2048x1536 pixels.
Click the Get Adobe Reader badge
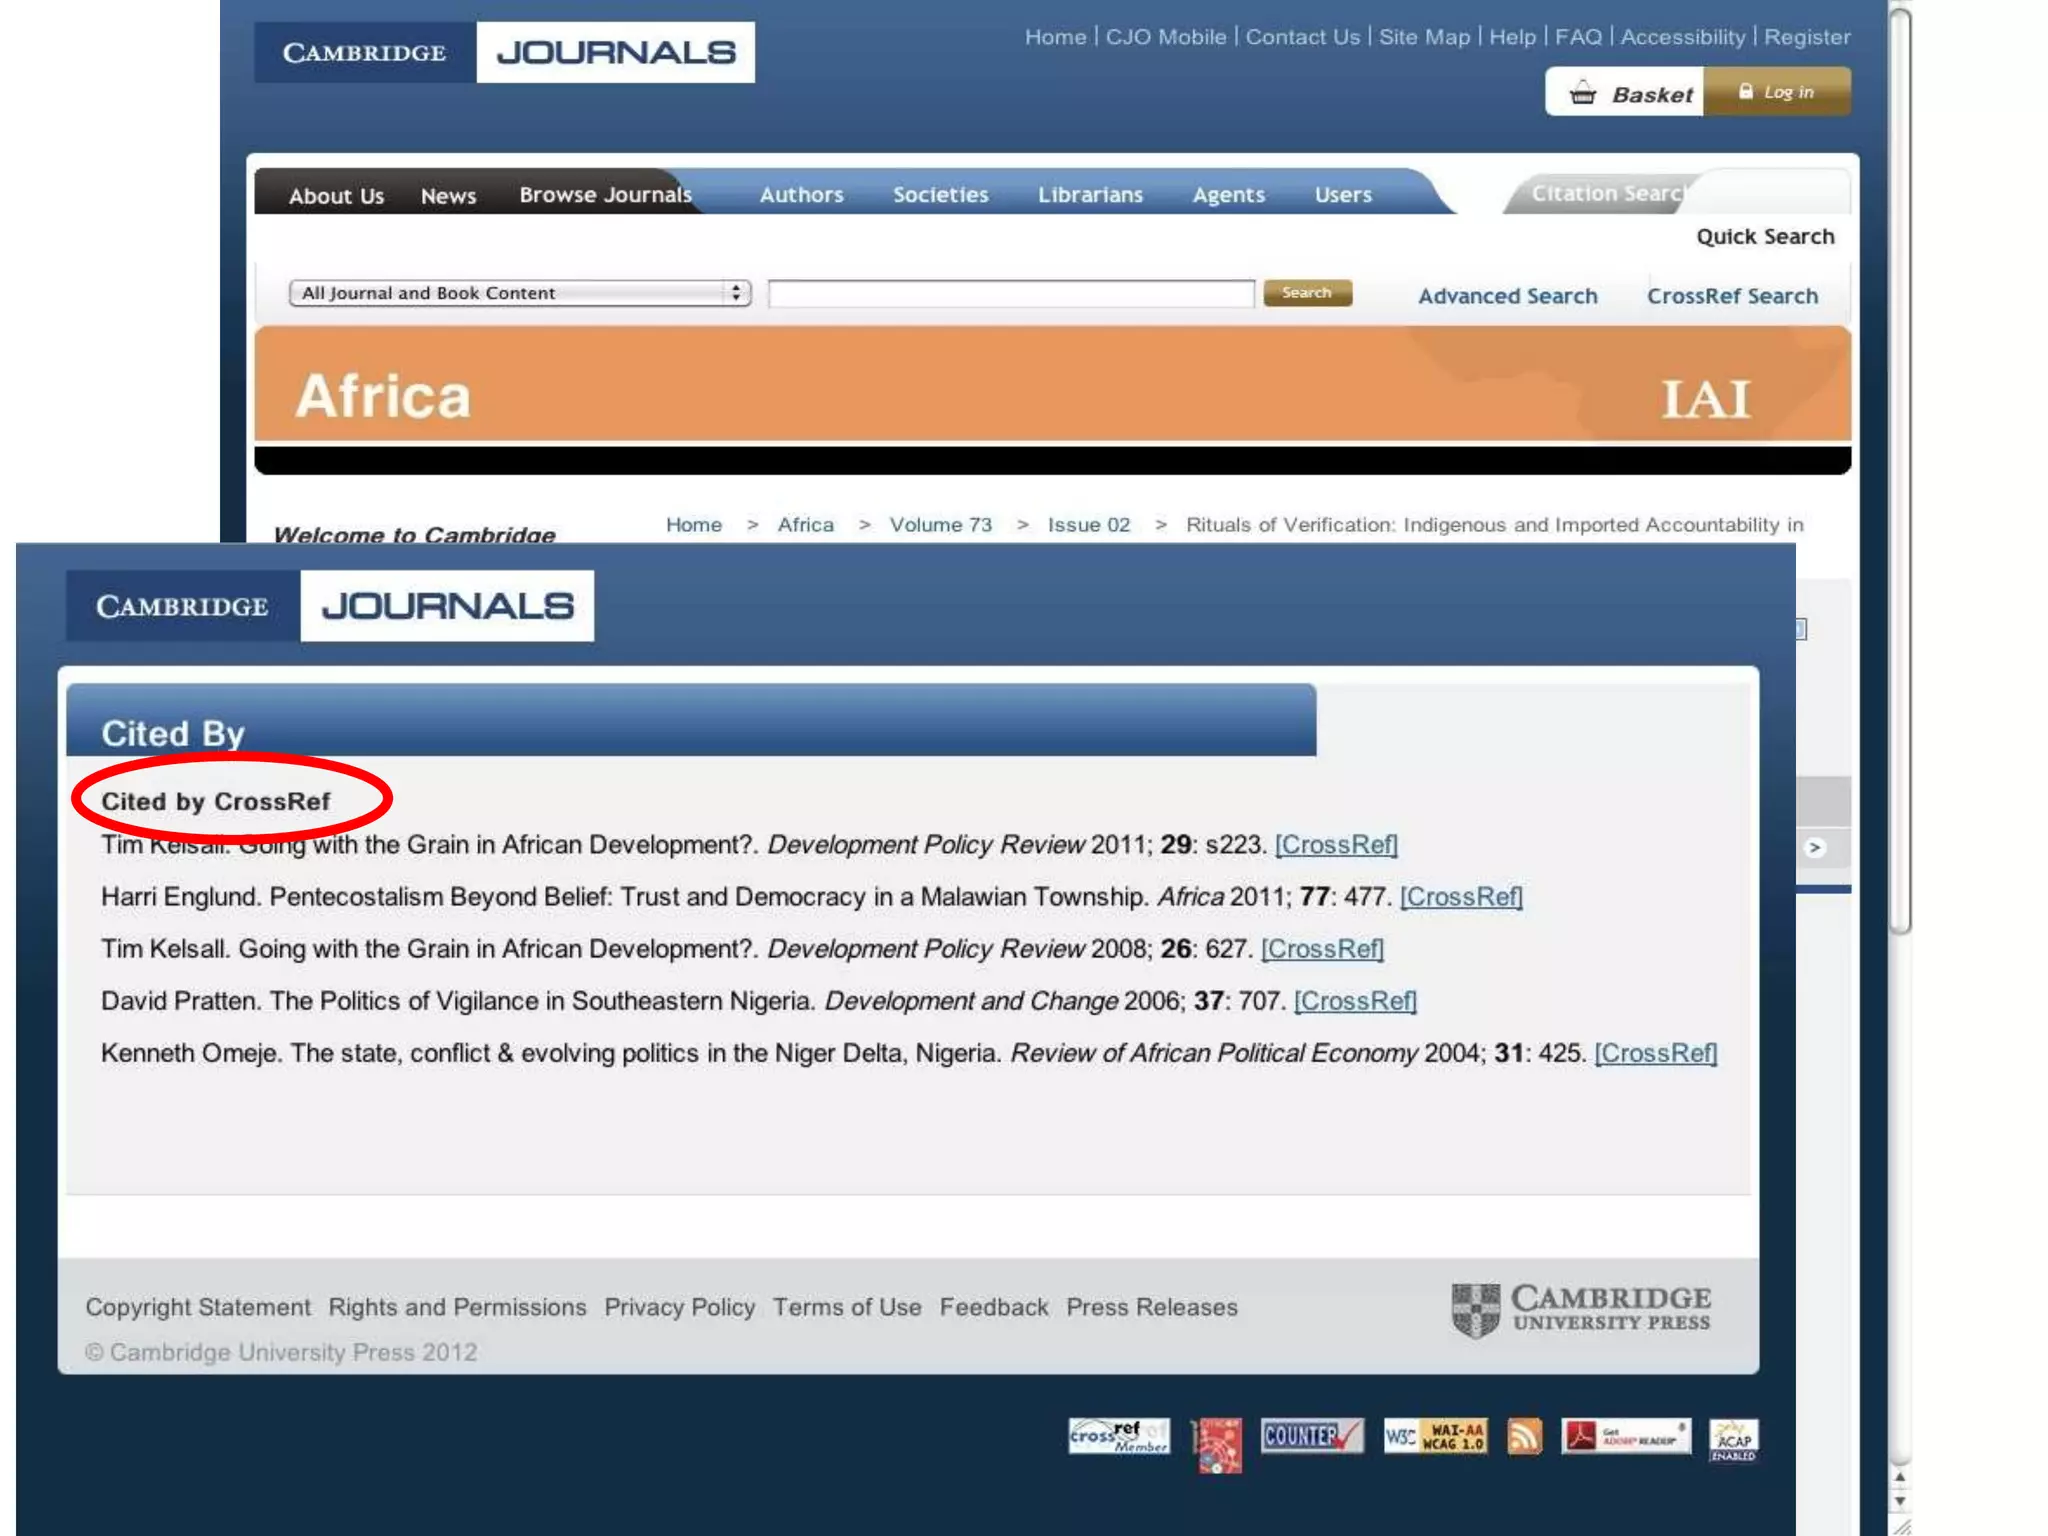1626,1437
